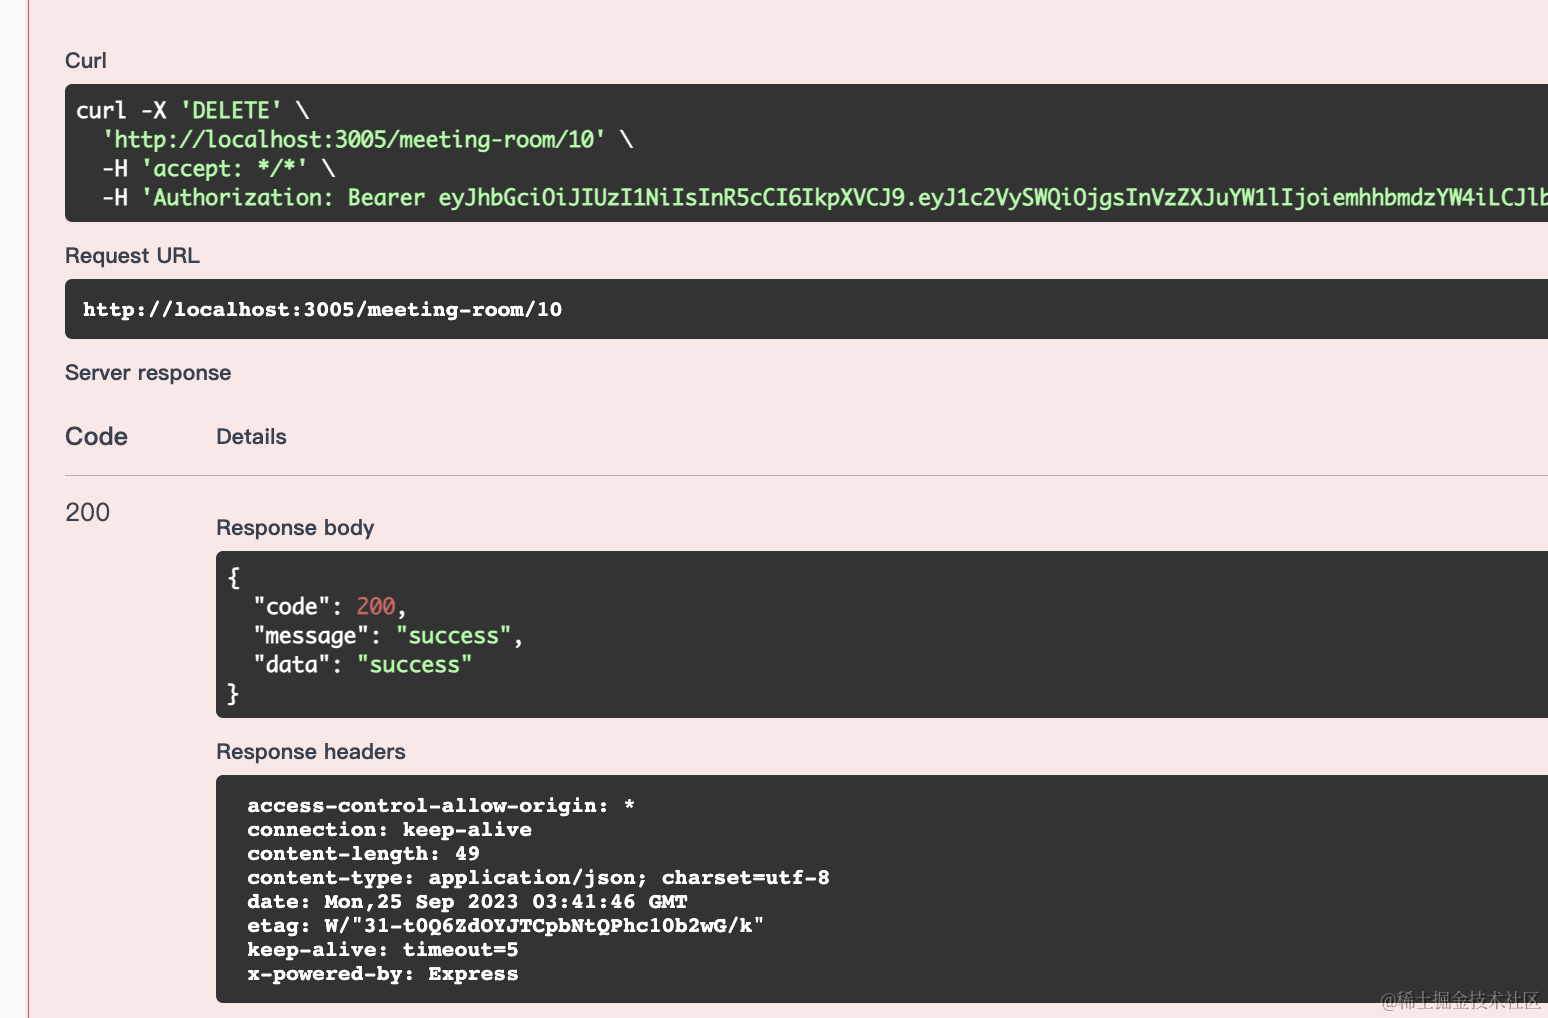This screenshot has height=1018, width=1548.
Task: Click the "message": "success" line
Action: point(387,636)
